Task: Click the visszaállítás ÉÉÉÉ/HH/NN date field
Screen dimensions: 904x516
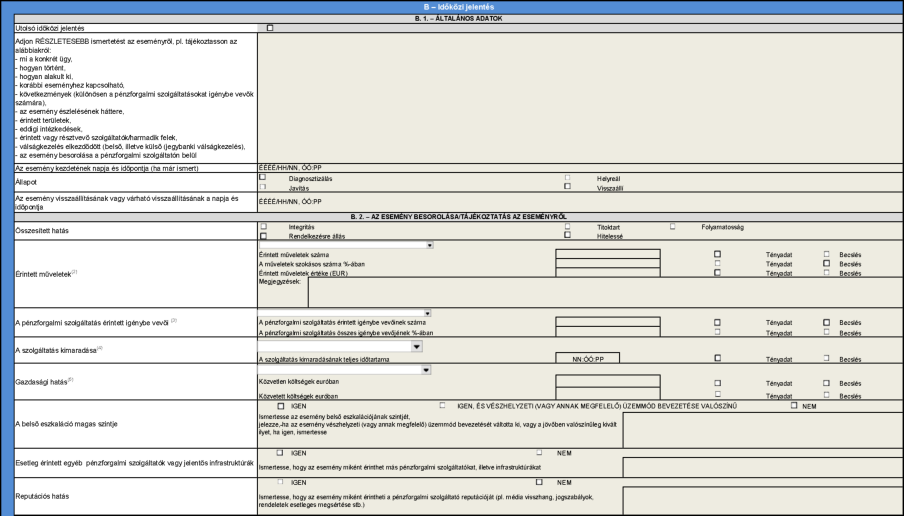Action: pos(580,202)
